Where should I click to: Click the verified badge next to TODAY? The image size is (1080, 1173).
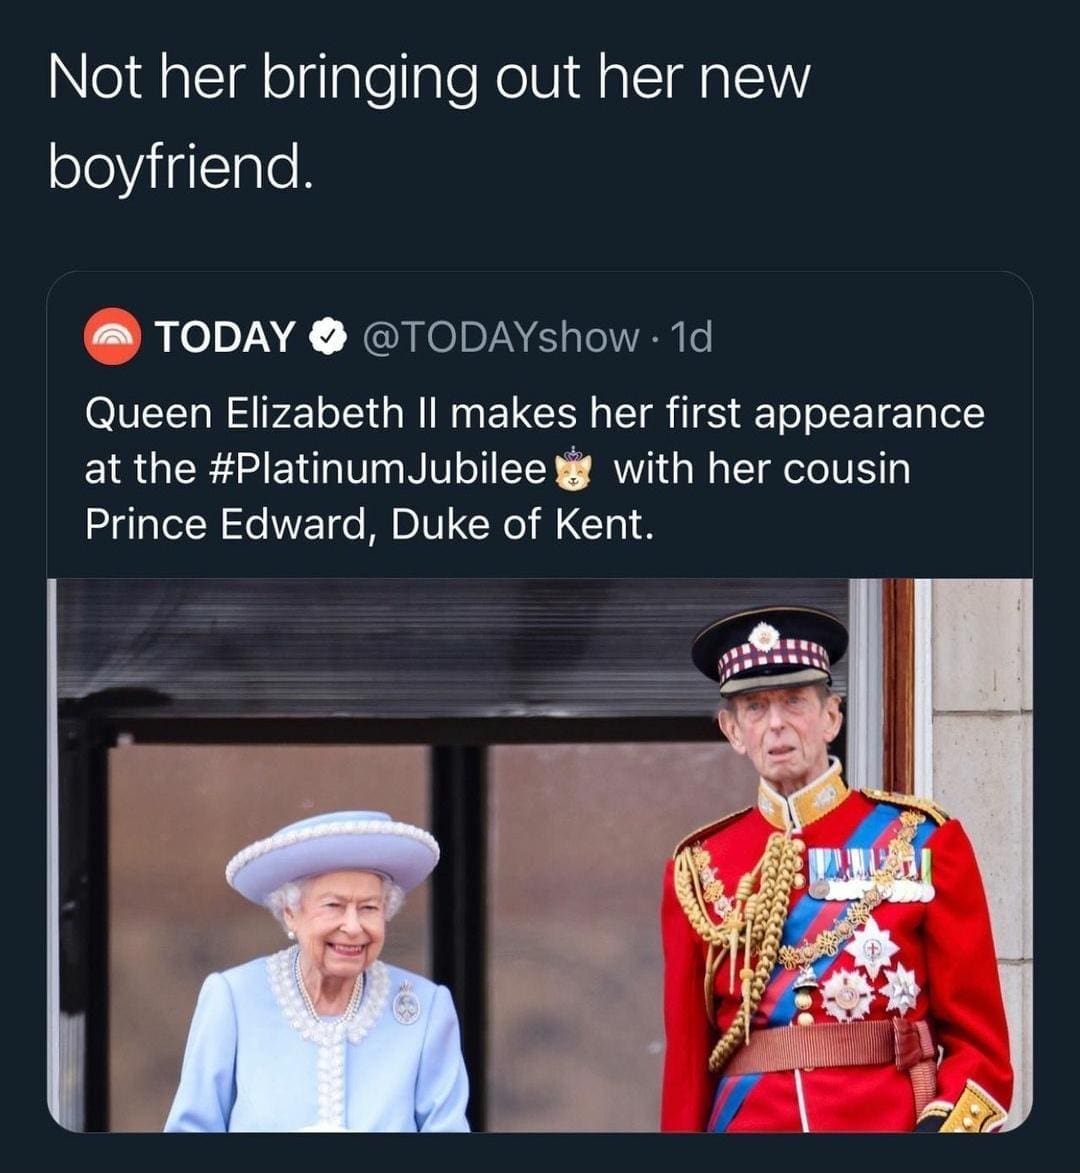[x=326, y=337]
